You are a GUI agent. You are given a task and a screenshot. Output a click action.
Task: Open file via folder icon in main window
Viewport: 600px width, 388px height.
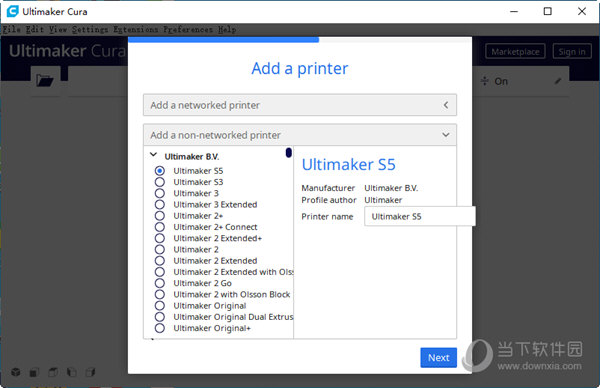point(44,80)
